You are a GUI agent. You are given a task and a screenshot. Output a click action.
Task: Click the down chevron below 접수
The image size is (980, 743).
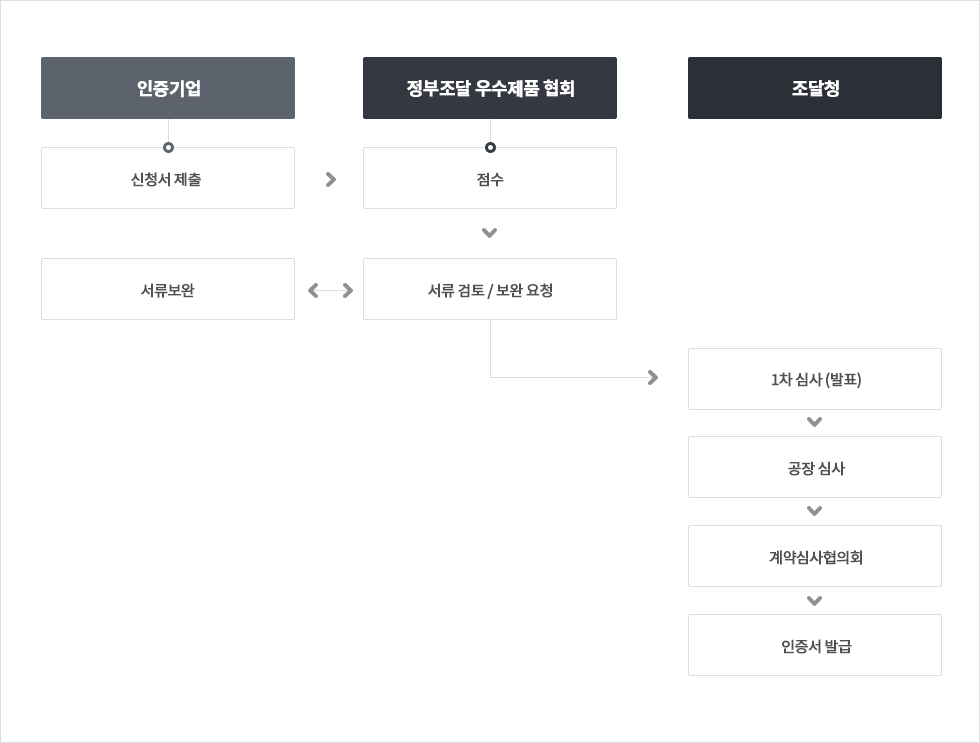(x=489, y=233)
